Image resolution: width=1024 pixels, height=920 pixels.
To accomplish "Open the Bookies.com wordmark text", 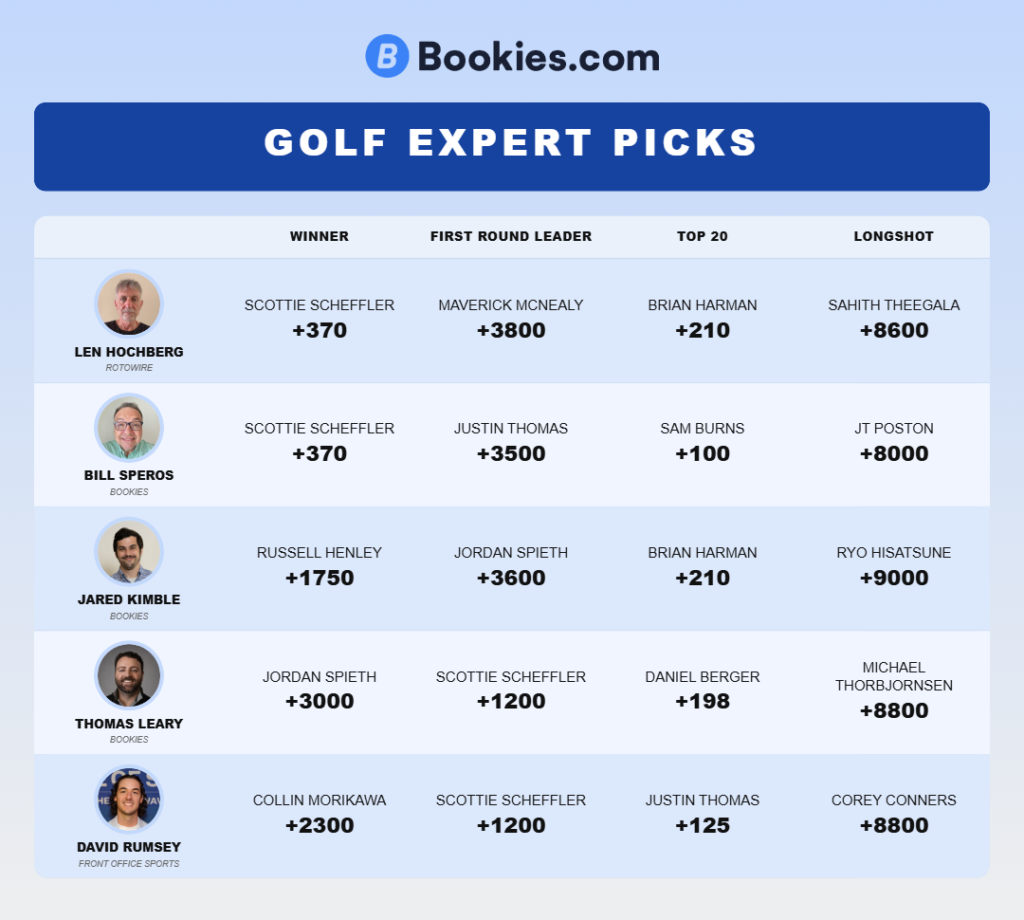I will pos(538,57).
